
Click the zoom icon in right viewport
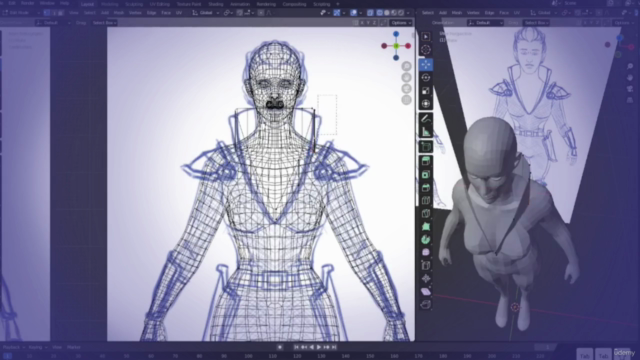630,66
